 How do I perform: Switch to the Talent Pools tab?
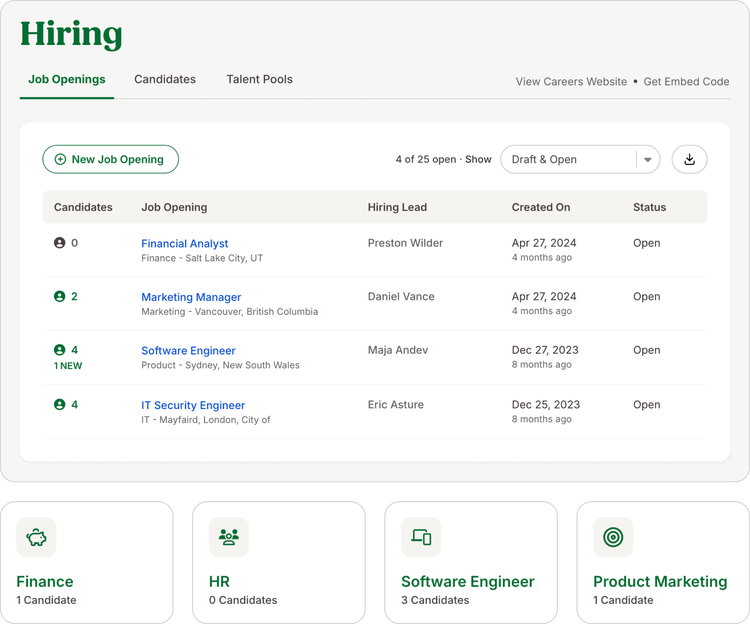259,79
